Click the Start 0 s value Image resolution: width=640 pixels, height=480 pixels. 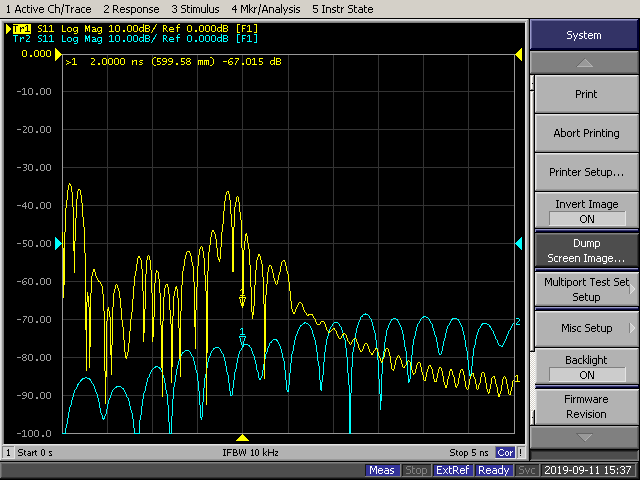[x=35, y=453]
